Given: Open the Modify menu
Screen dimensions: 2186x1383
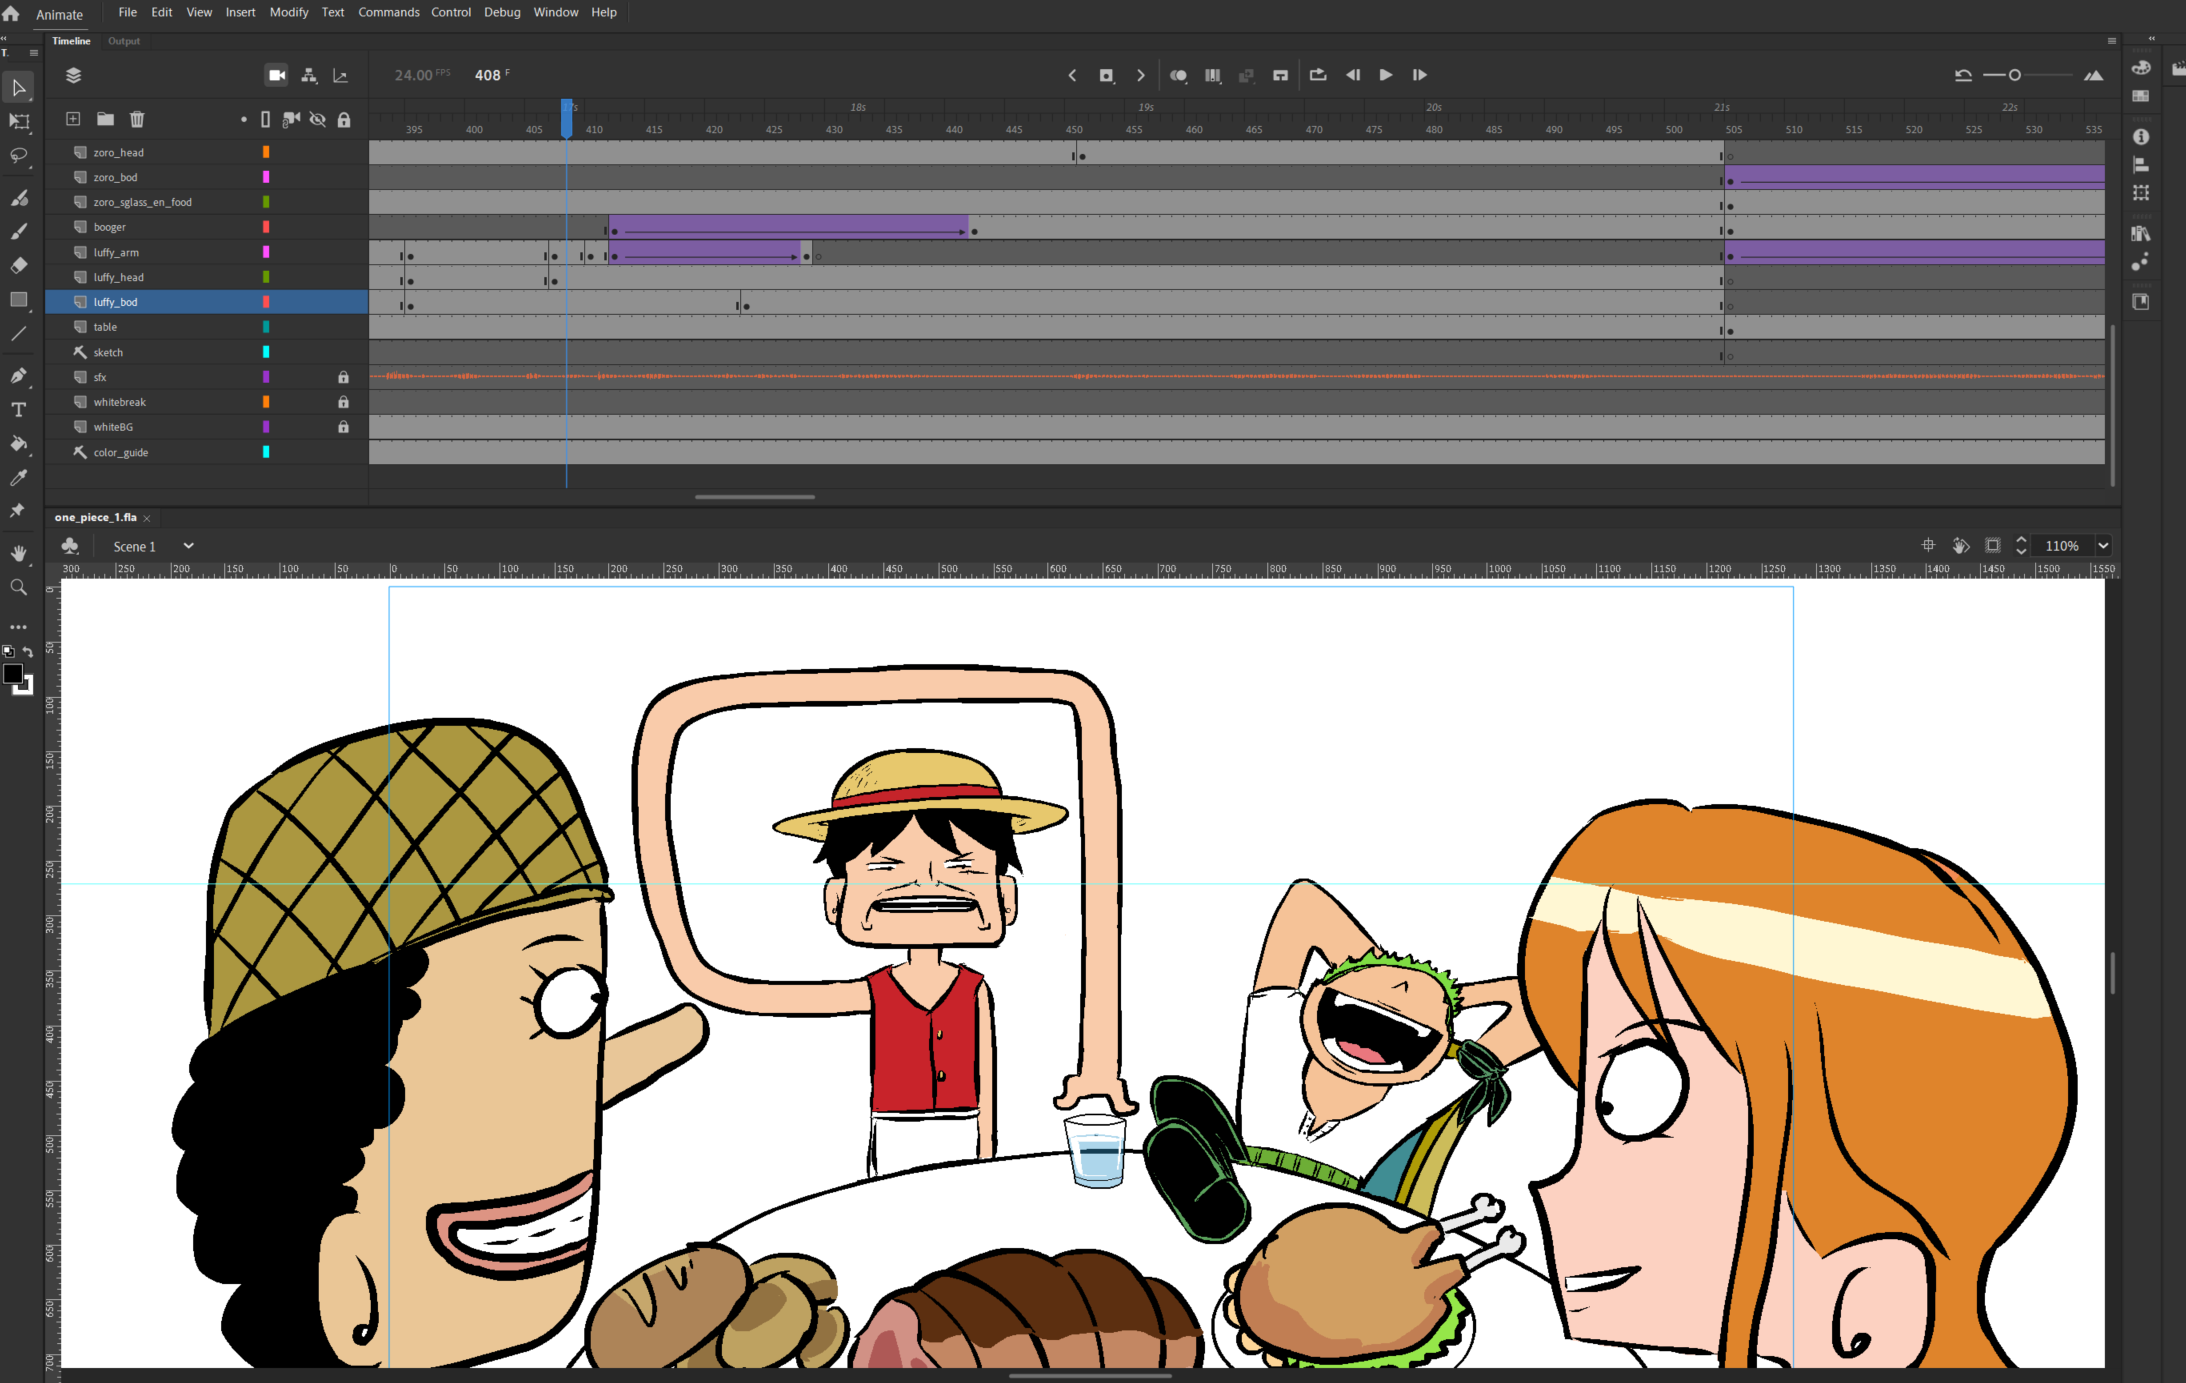Looking at the screenshot, I should pyautogui.click(x=288, y=12).
